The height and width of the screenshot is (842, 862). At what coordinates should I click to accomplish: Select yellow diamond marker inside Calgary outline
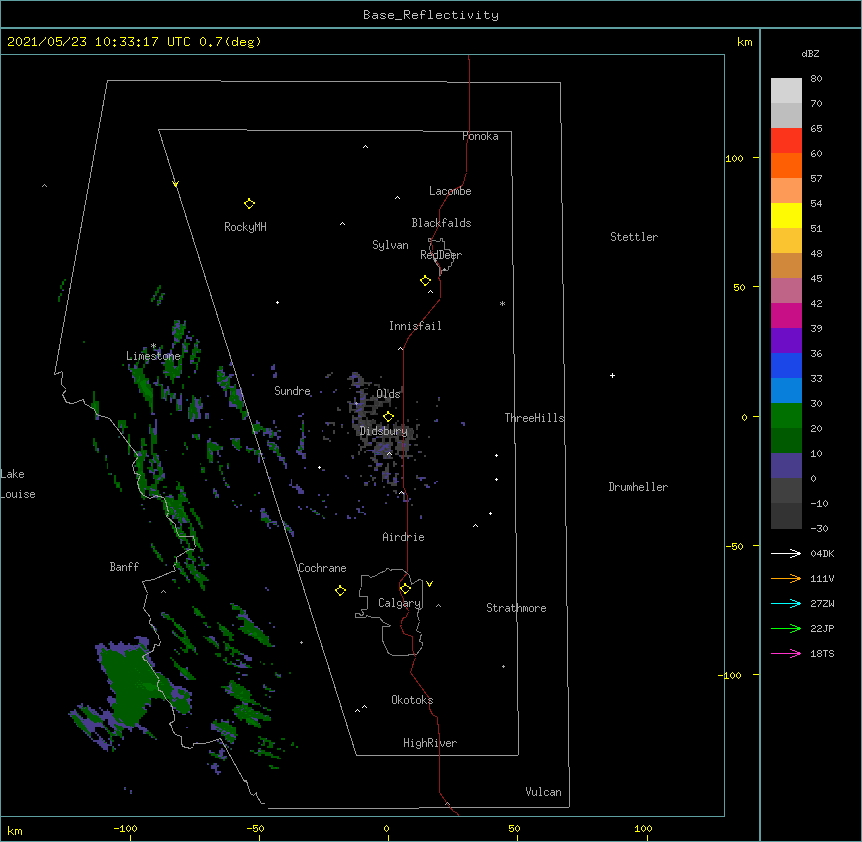coord(405,589)
